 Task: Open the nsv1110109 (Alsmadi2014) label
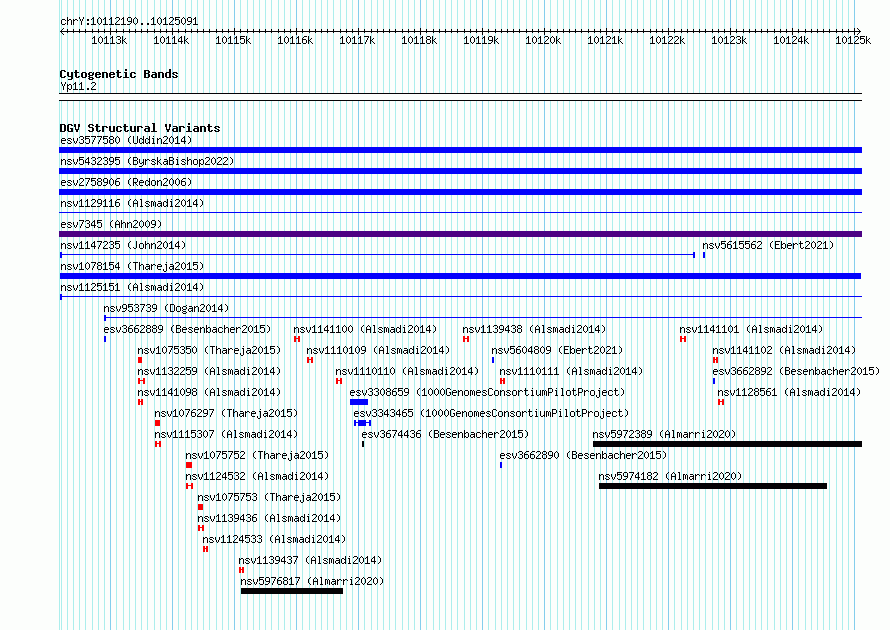[378, 350]
